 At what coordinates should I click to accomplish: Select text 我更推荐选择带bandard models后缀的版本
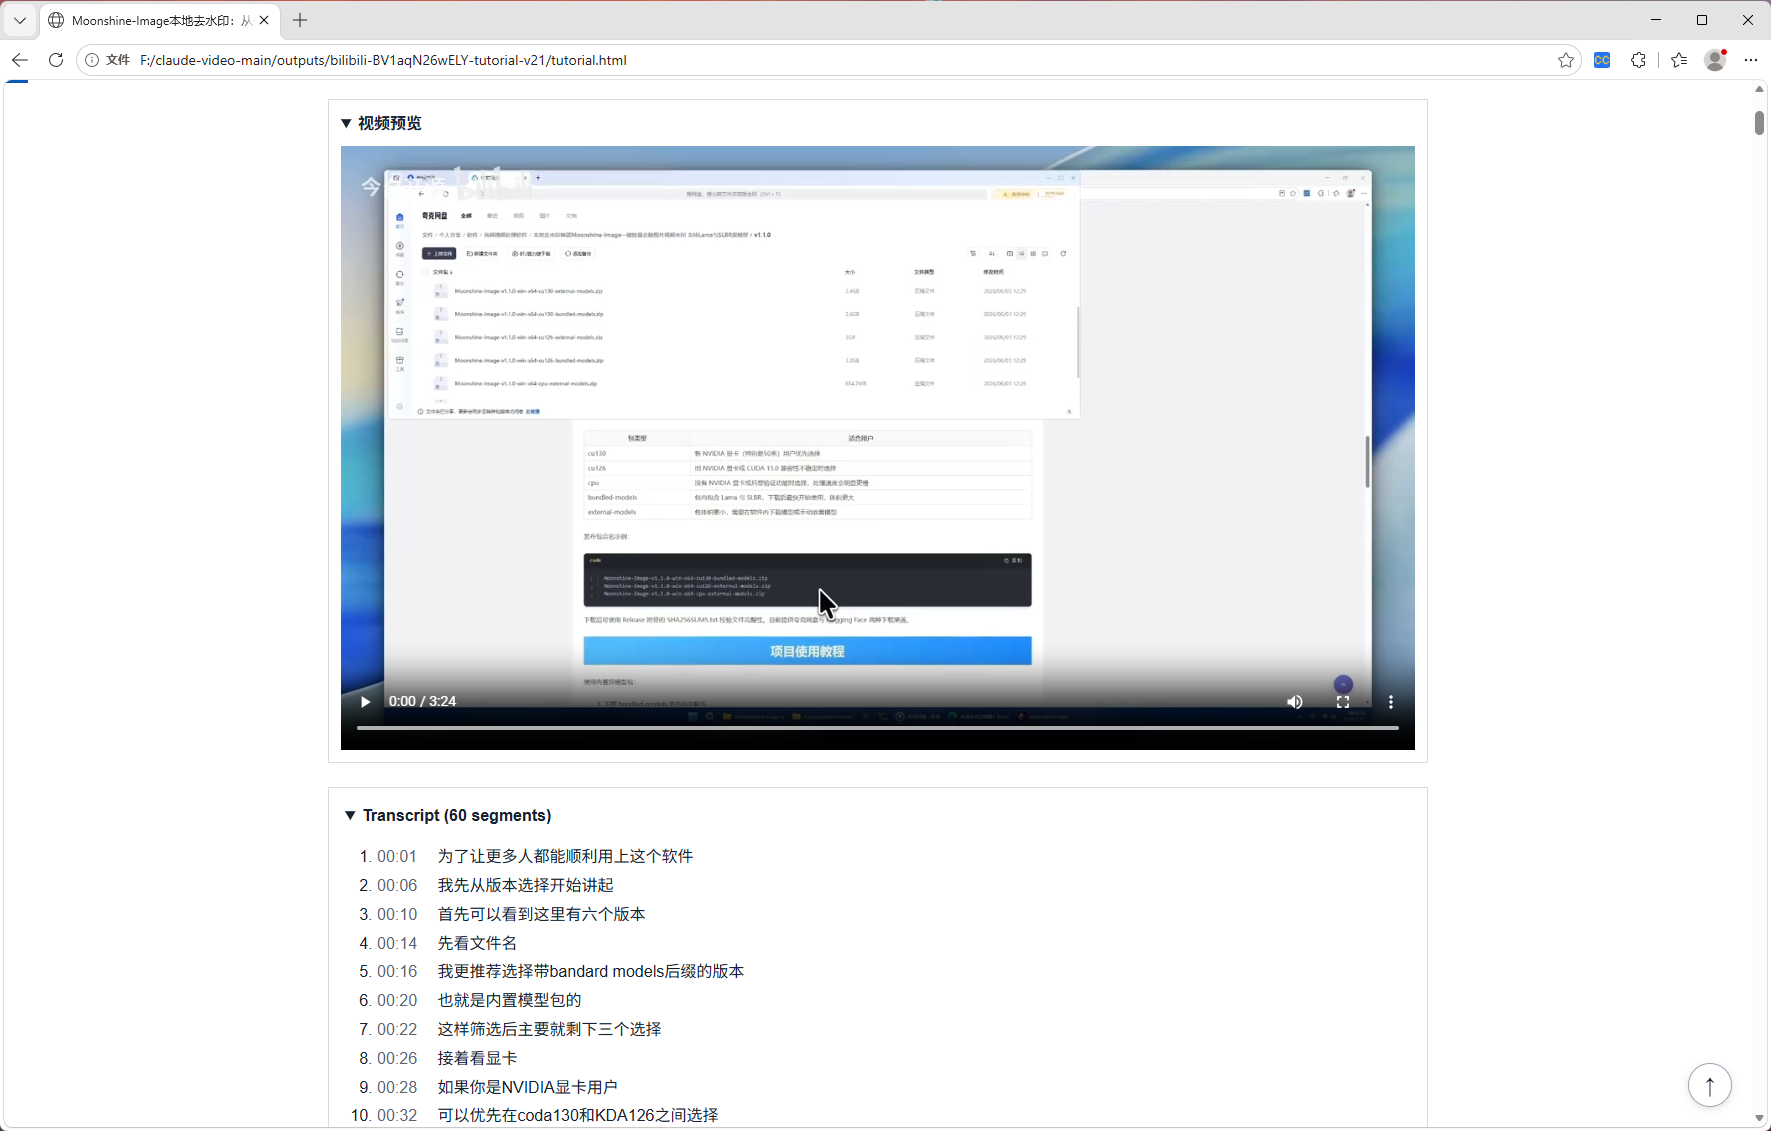(x=590, y=971)
